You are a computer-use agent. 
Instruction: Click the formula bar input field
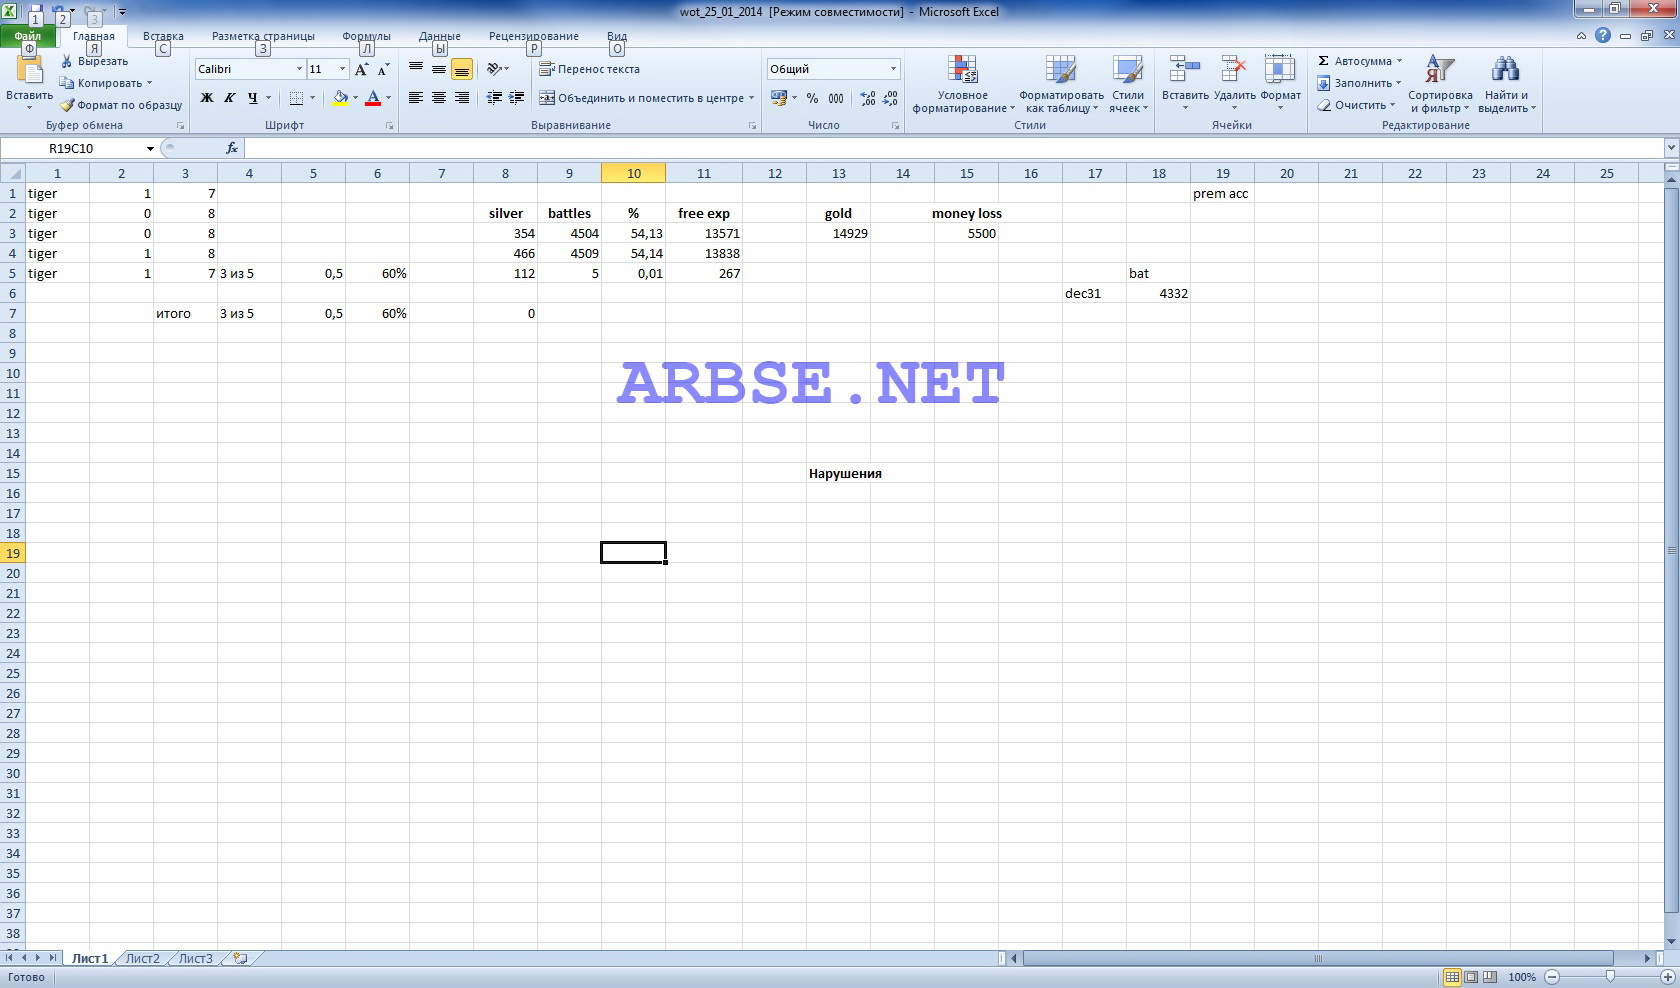tap(953, 148)
